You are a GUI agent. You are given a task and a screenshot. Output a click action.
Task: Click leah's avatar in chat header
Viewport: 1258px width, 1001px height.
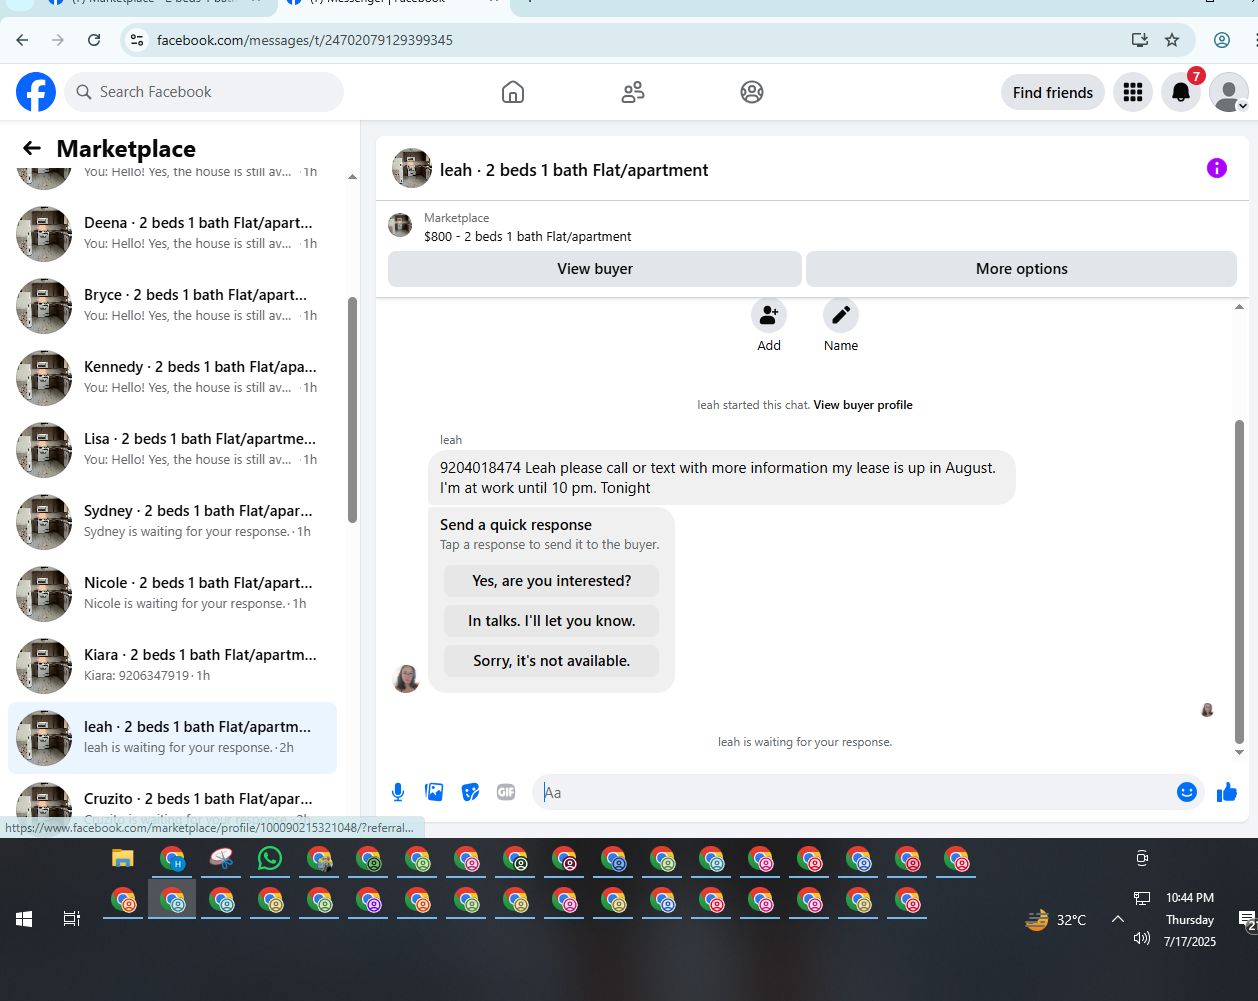point(412,168)
